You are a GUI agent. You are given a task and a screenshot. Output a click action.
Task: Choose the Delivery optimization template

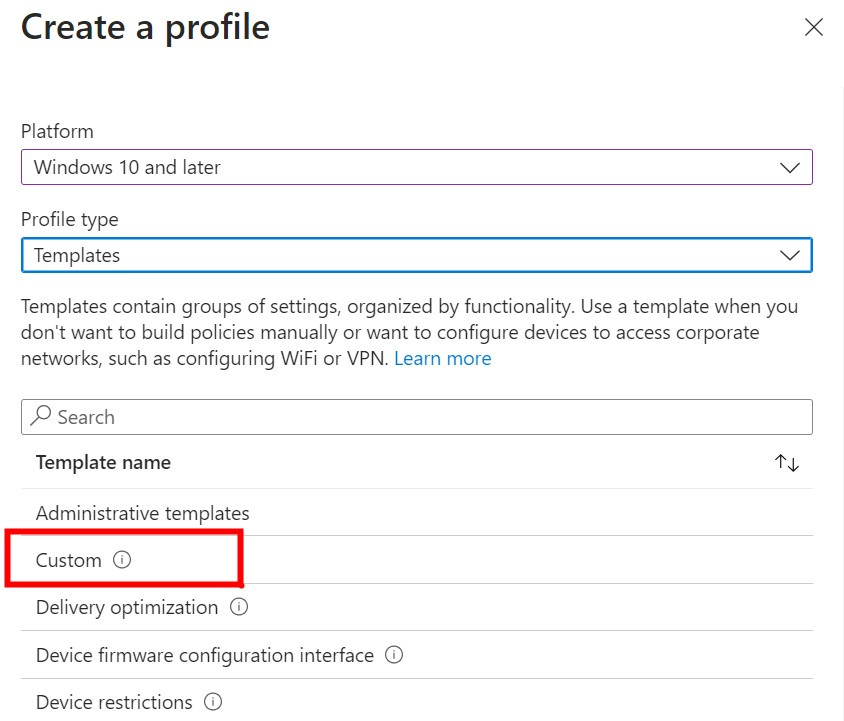(126, 607)
